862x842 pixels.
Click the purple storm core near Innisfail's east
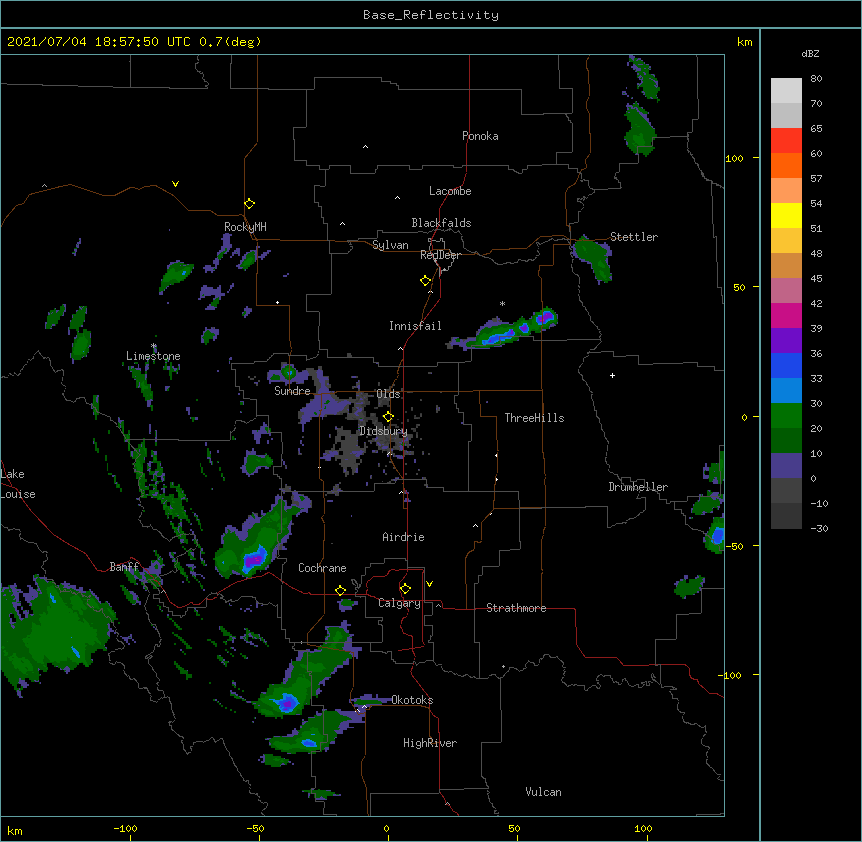544,317
